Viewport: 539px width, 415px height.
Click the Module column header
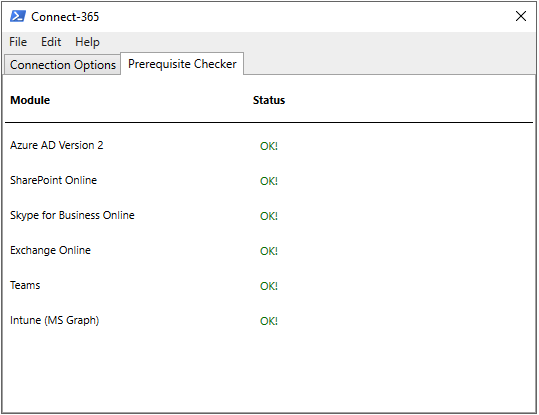point(30,100)
